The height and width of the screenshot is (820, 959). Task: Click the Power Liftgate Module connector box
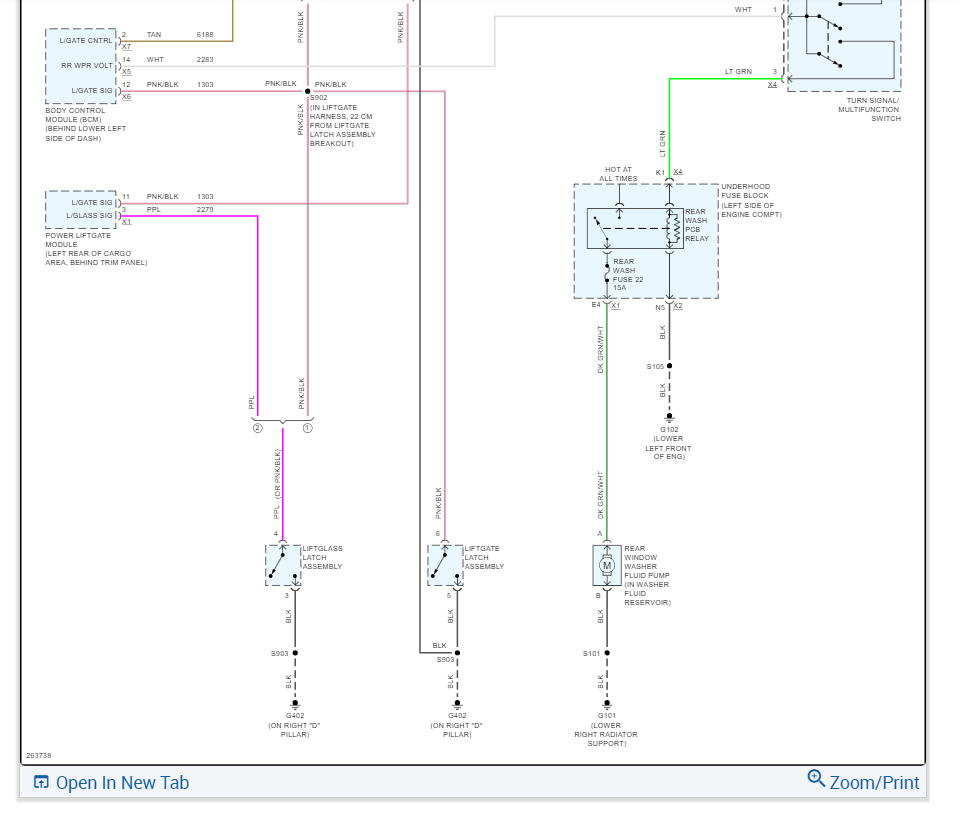tap(81, 209)
